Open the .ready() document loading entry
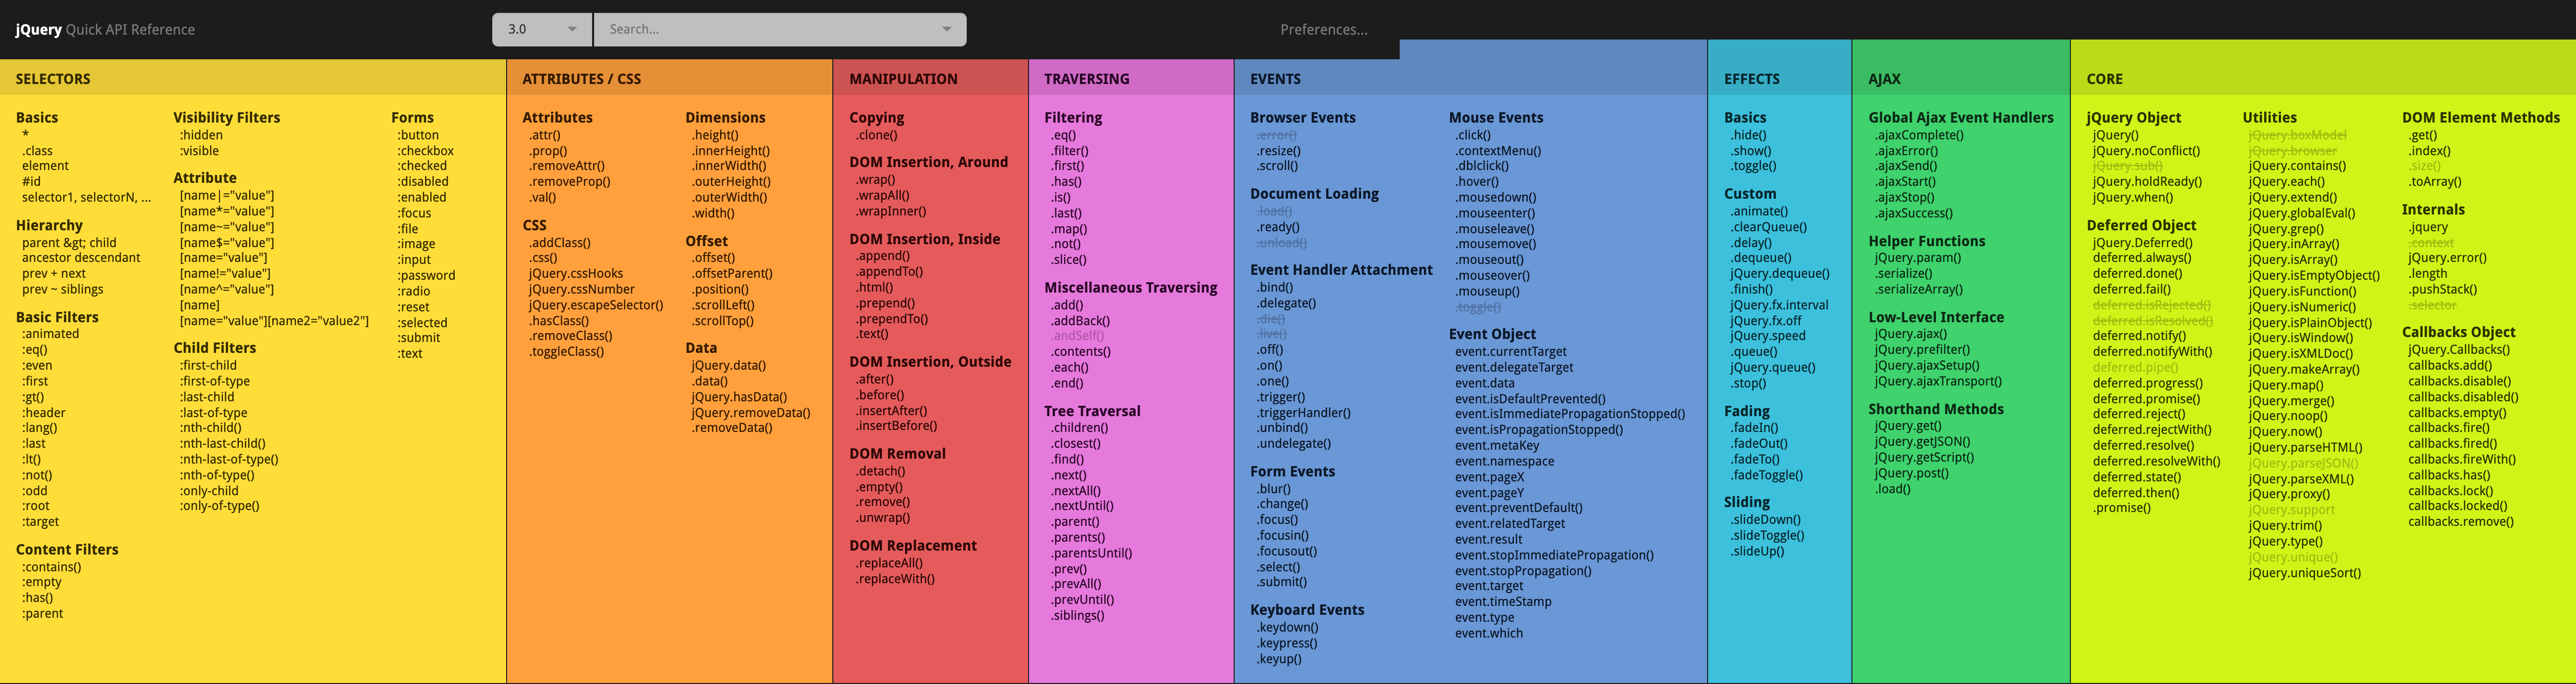Viewport: 2576px width, 684px height. 1277,227
